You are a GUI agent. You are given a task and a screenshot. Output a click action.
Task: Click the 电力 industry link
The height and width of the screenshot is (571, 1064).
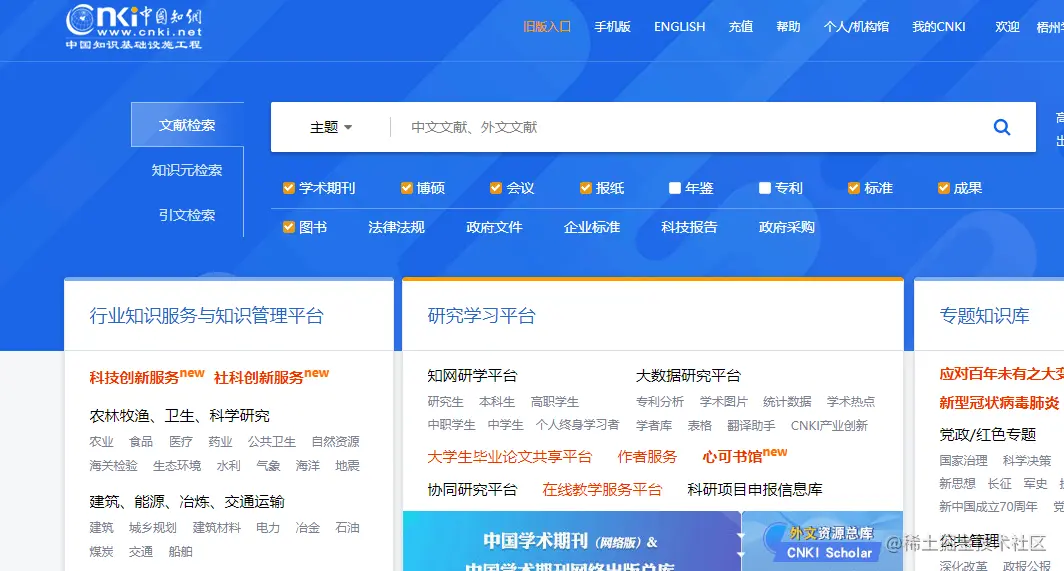(x=267, y=527)
